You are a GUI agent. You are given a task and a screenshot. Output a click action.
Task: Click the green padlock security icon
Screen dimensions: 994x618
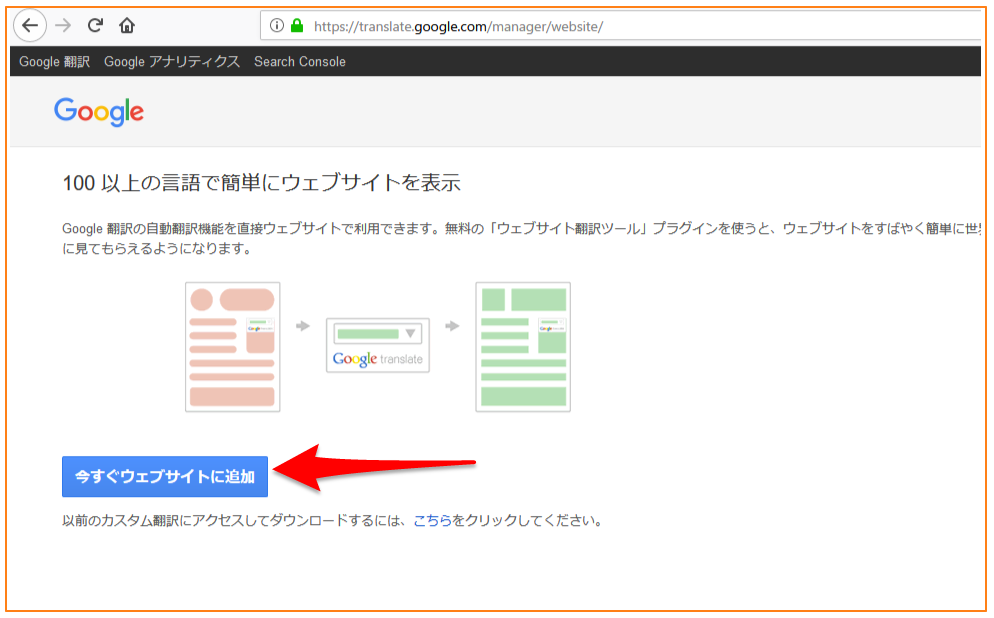(x=297, y=25)
